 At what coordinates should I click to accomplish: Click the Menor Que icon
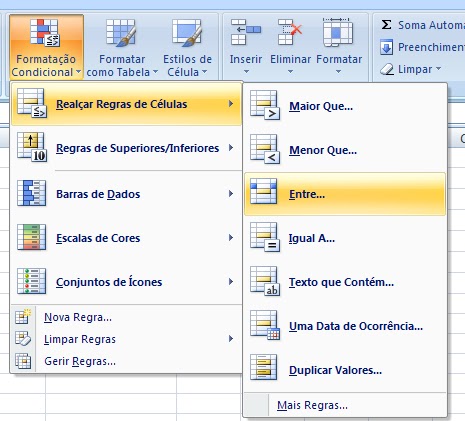[265, 149]
